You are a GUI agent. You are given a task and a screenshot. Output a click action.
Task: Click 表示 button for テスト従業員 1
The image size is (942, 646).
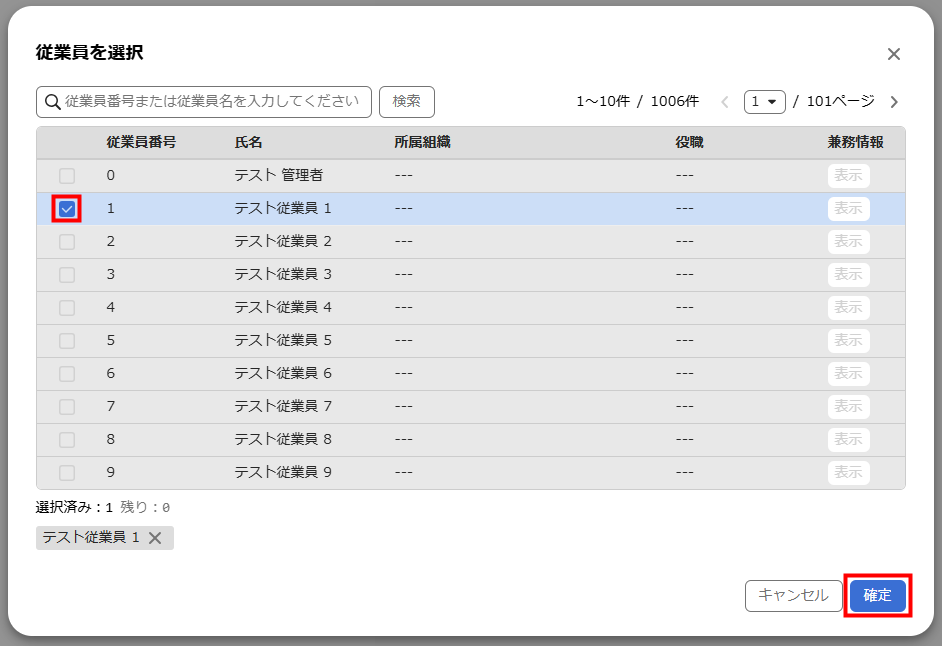coord(848,209)
